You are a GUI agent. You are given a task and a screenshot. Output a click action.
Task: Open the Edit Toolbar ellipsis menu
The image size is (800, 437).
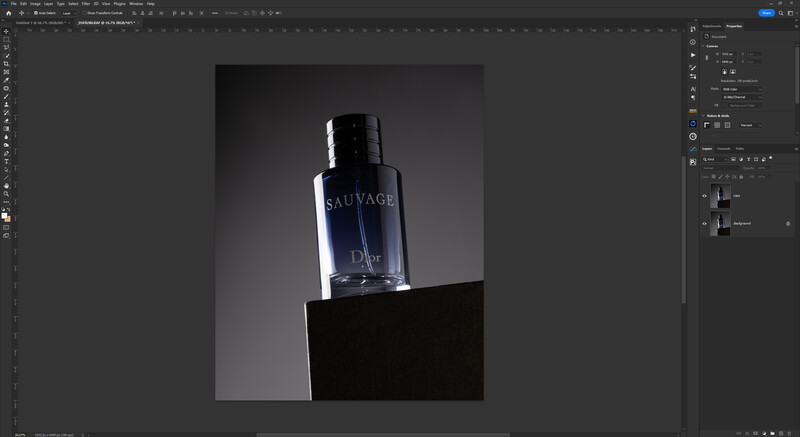[6, 202]
